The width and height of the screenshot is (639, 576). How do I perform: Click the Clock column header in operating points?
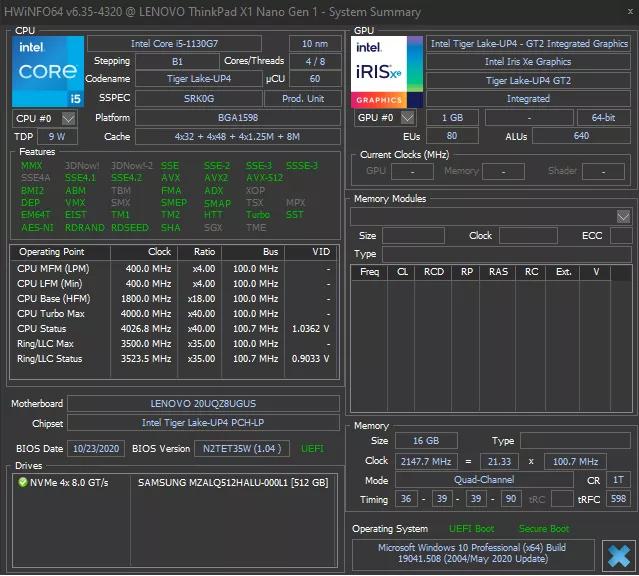[x=144, y=252]
